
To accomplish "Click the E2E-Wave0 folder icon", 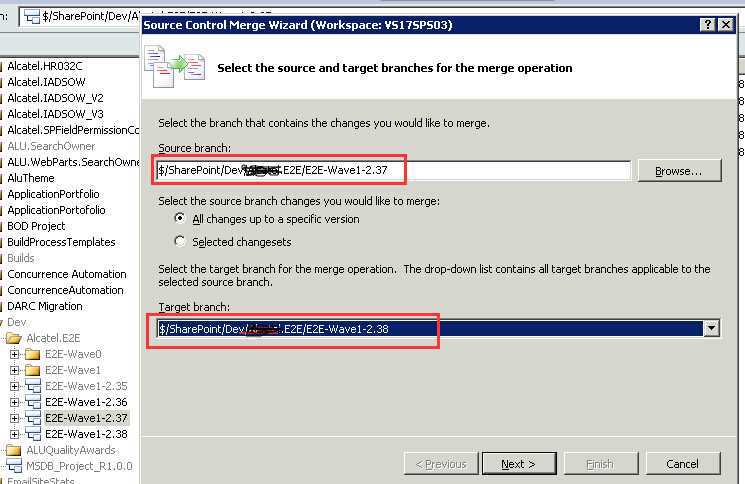I will click(x=32, y=354).
